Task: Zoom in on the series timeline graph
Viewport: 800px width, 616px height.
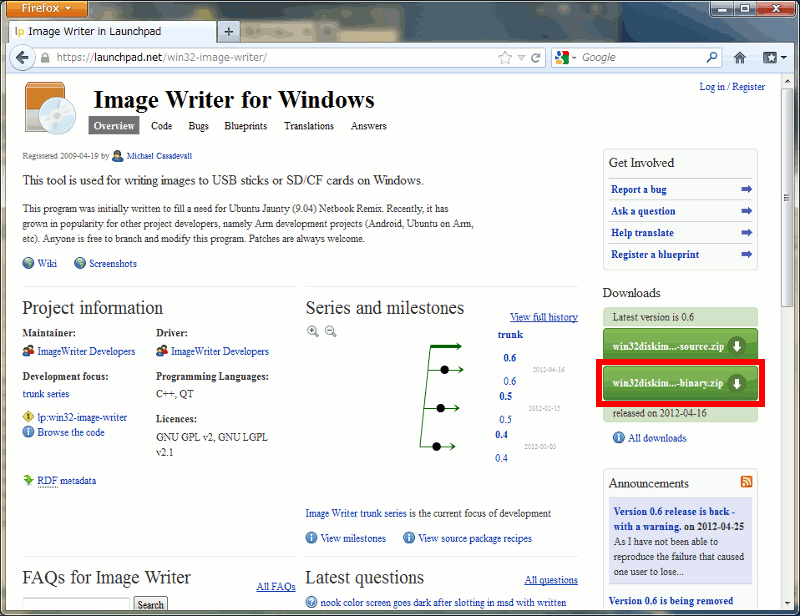Action: pos(313,331)
